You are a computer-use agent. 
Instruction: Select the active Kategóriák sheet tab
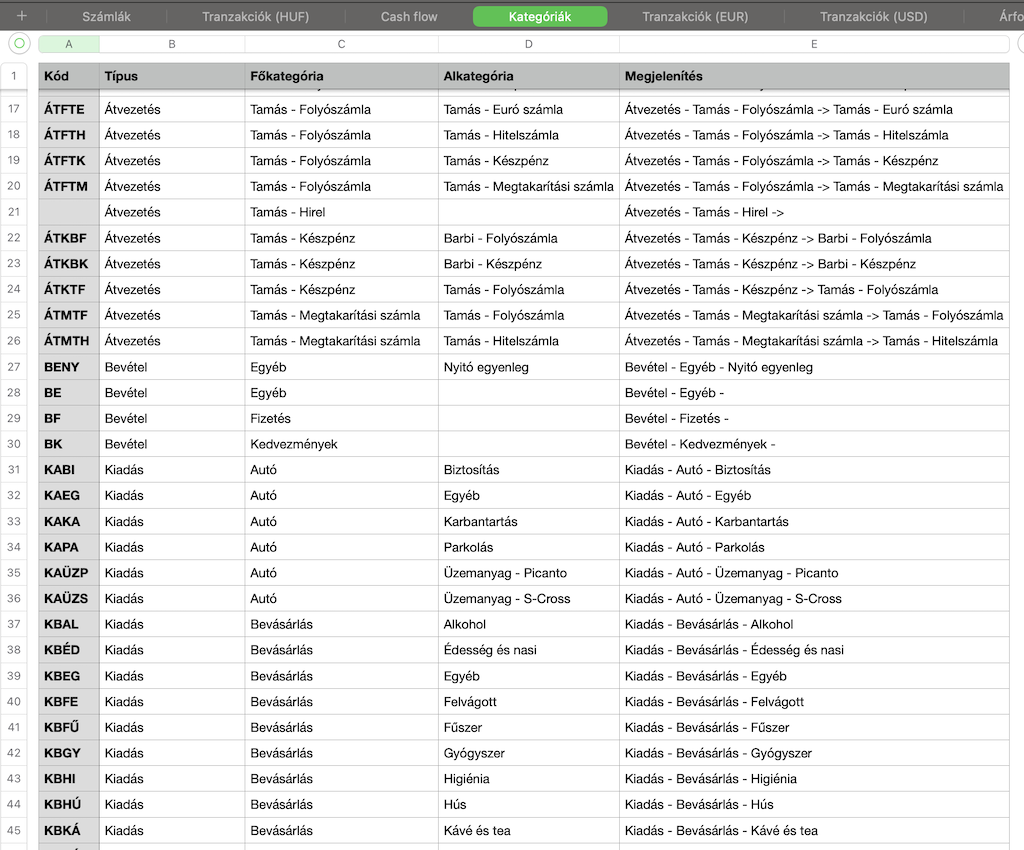click(539, 16)
